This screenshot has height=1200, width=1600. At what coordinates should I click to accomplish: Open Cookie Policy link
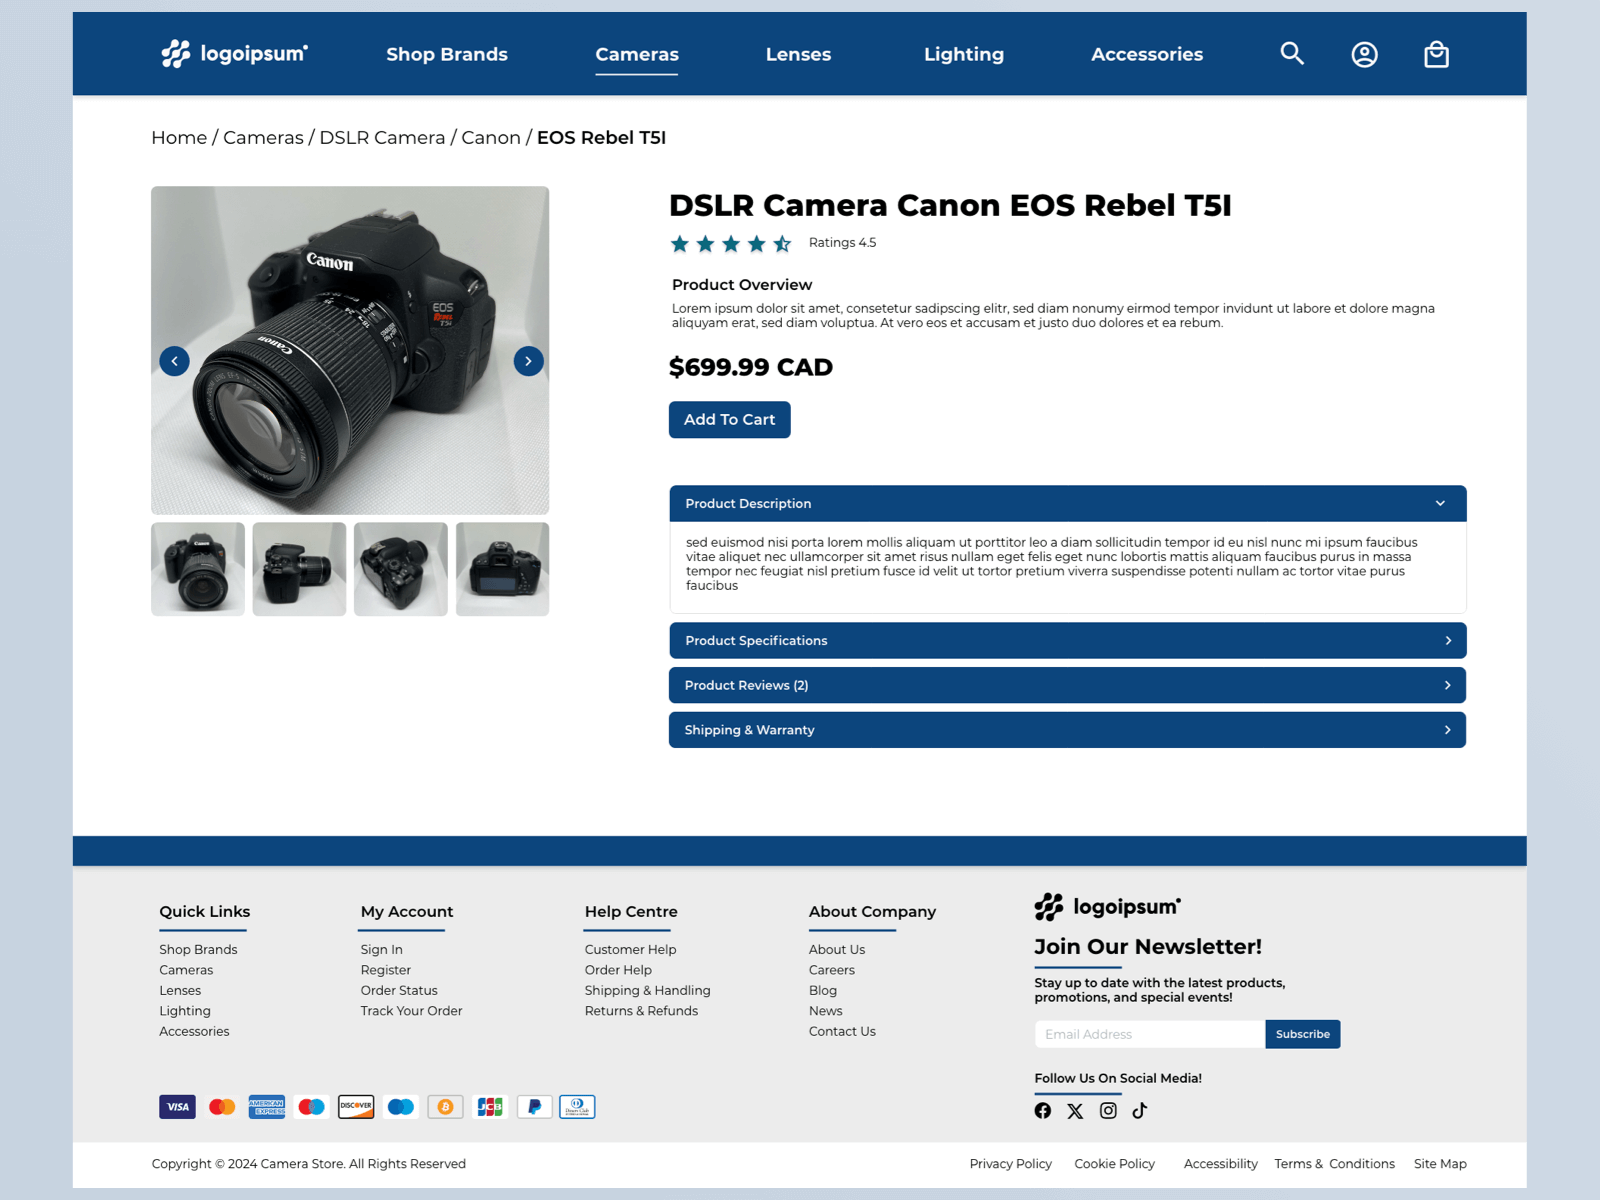click(x=1114, y=1164)
